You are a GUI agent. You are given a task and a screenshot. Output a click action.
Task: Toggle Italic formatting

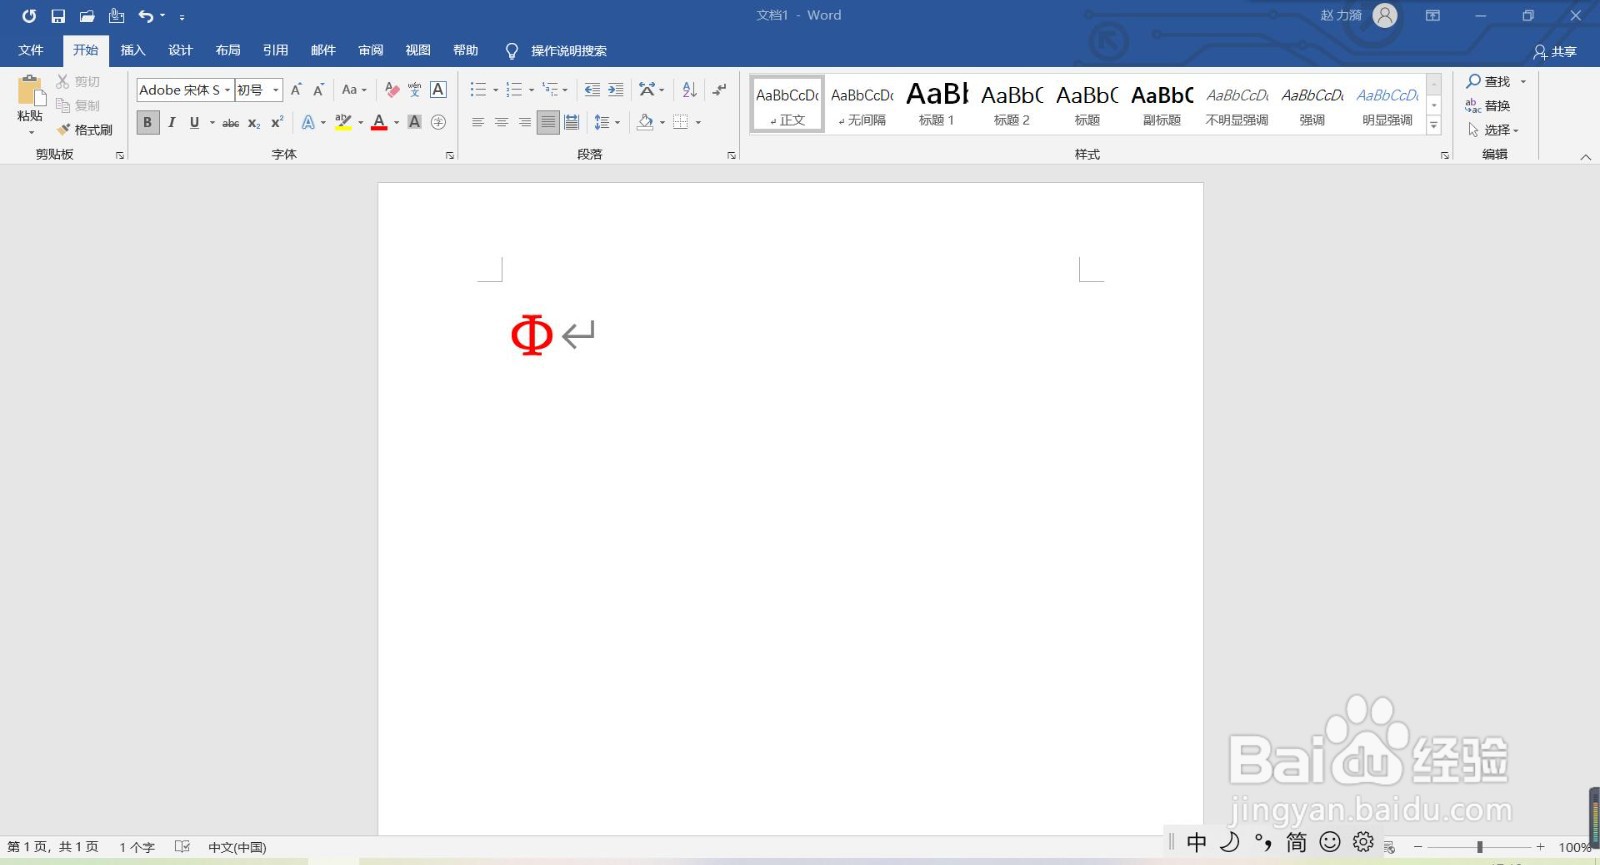click(171, 123)
